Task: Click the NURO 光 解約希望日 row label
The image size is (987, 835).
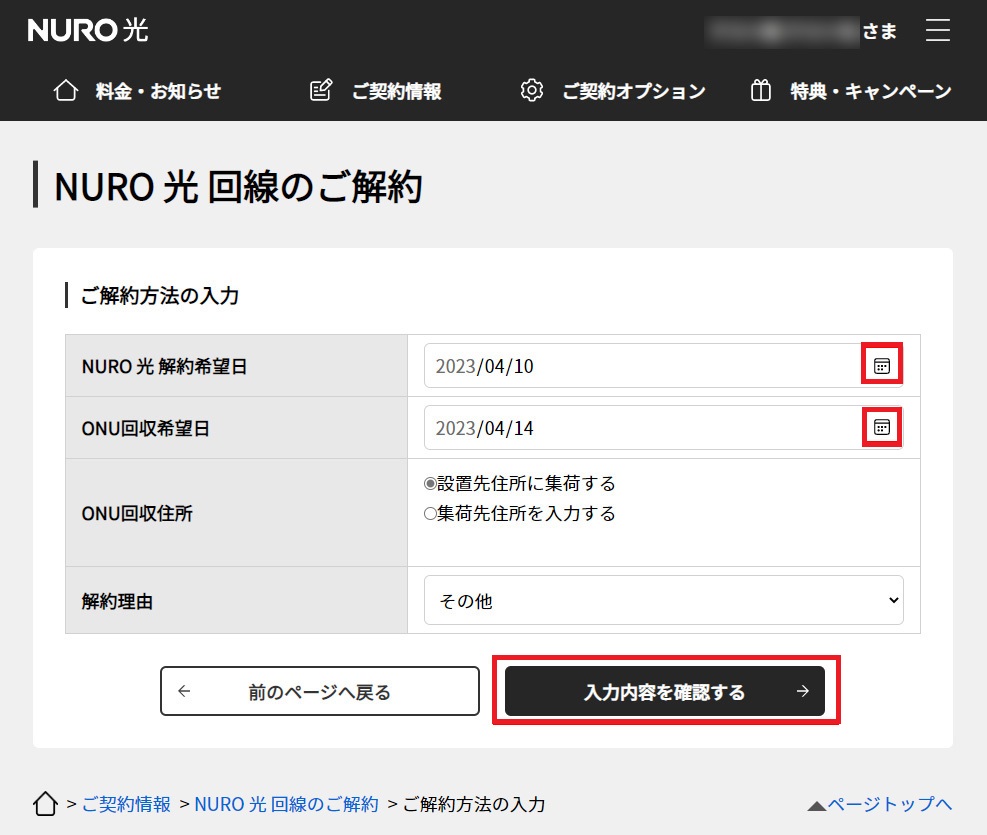Action: tap(164, 366)
